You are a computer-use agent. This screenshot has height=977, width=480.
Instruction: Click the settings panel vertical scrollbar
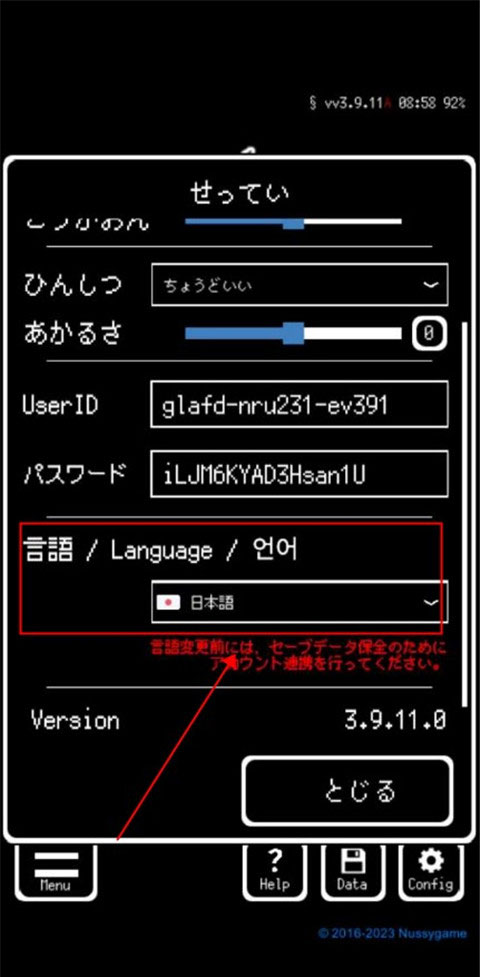(x=464, y=514)
